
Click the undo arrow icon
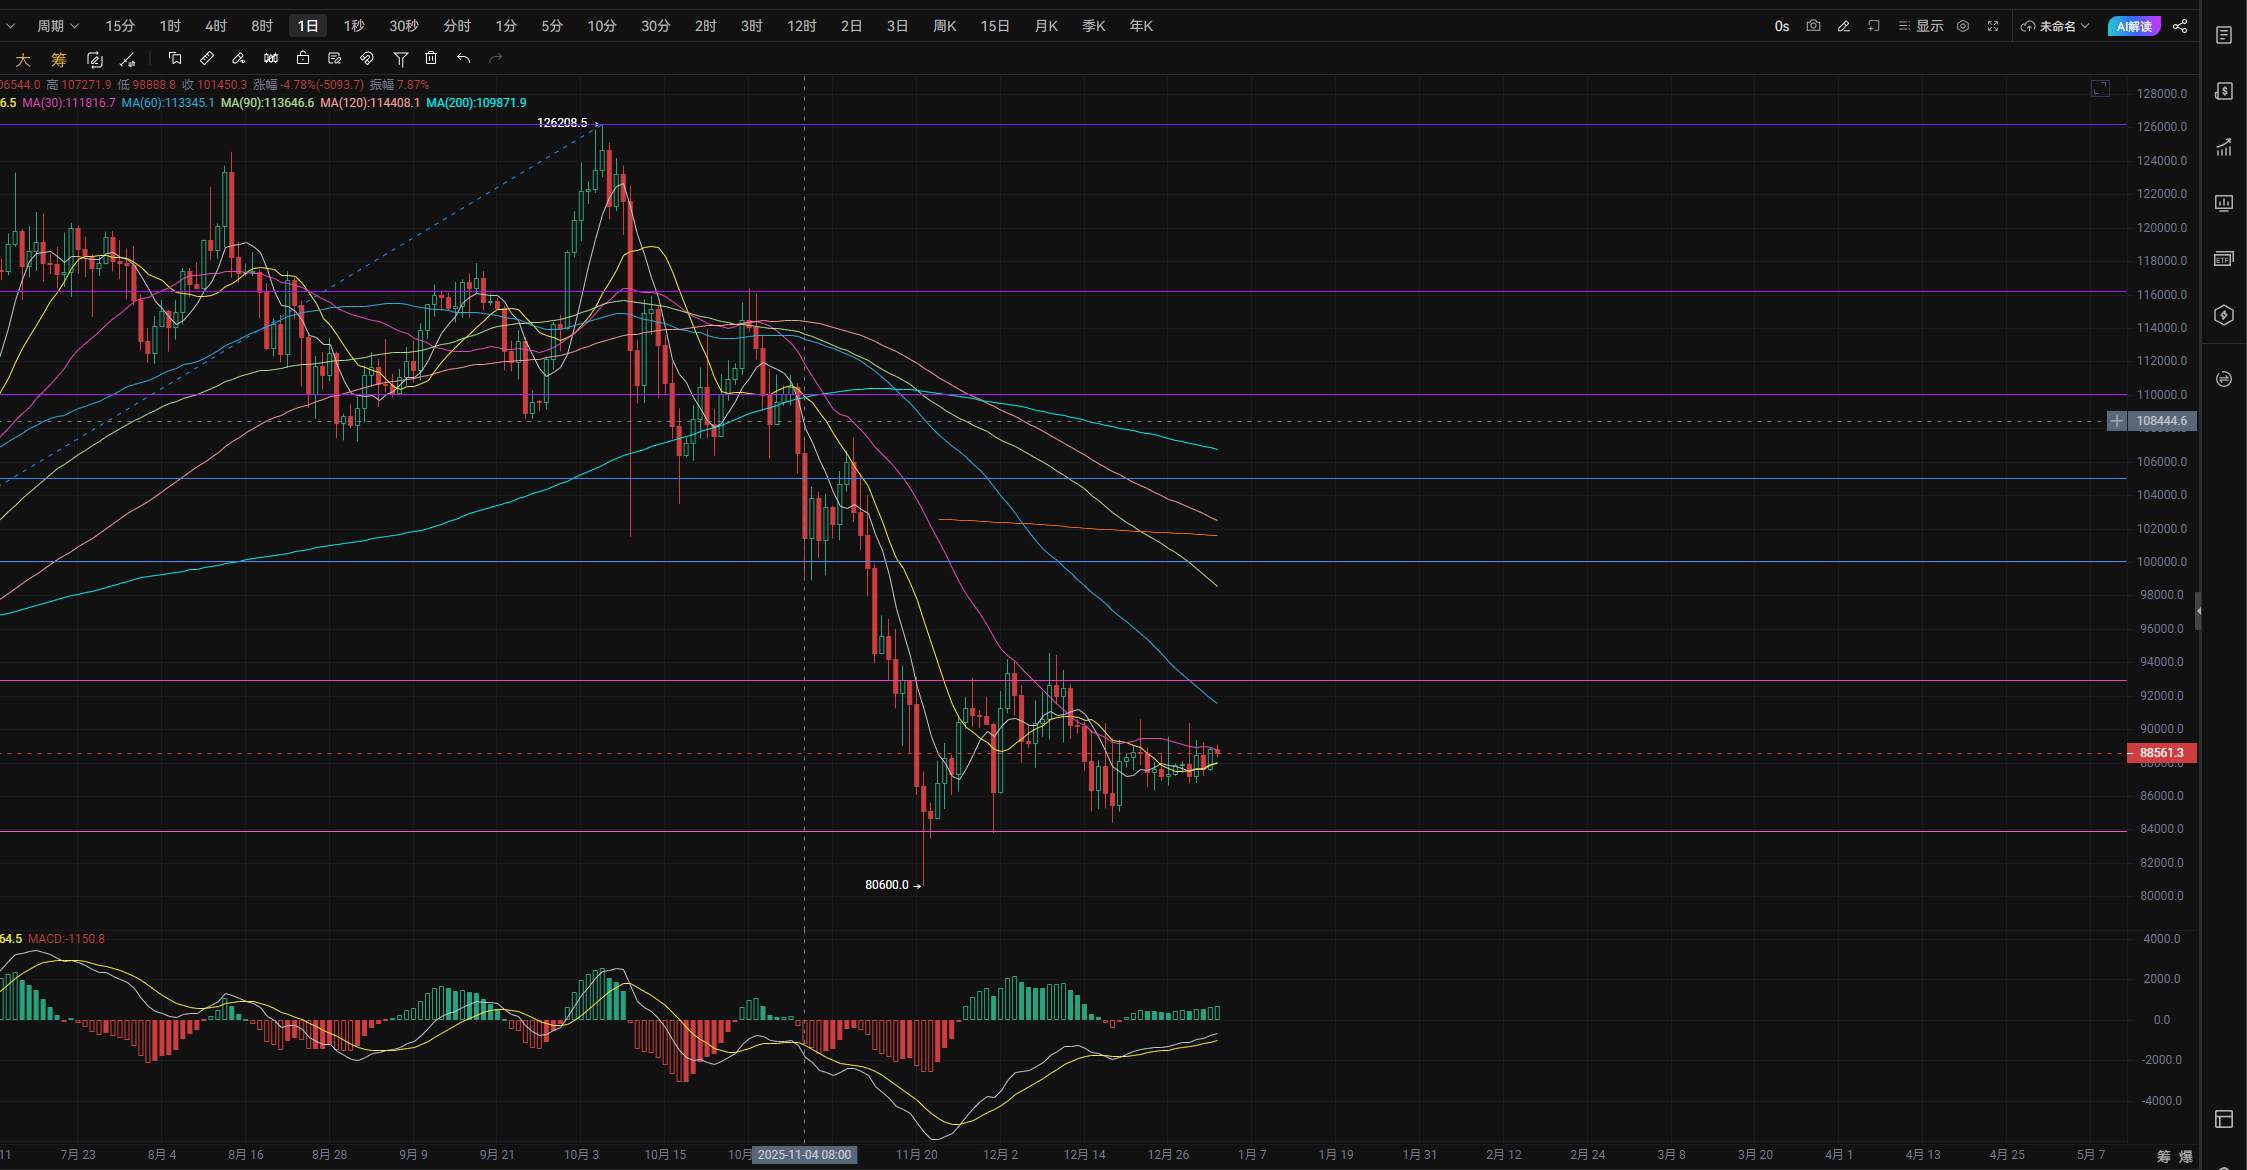pos(463,59)
